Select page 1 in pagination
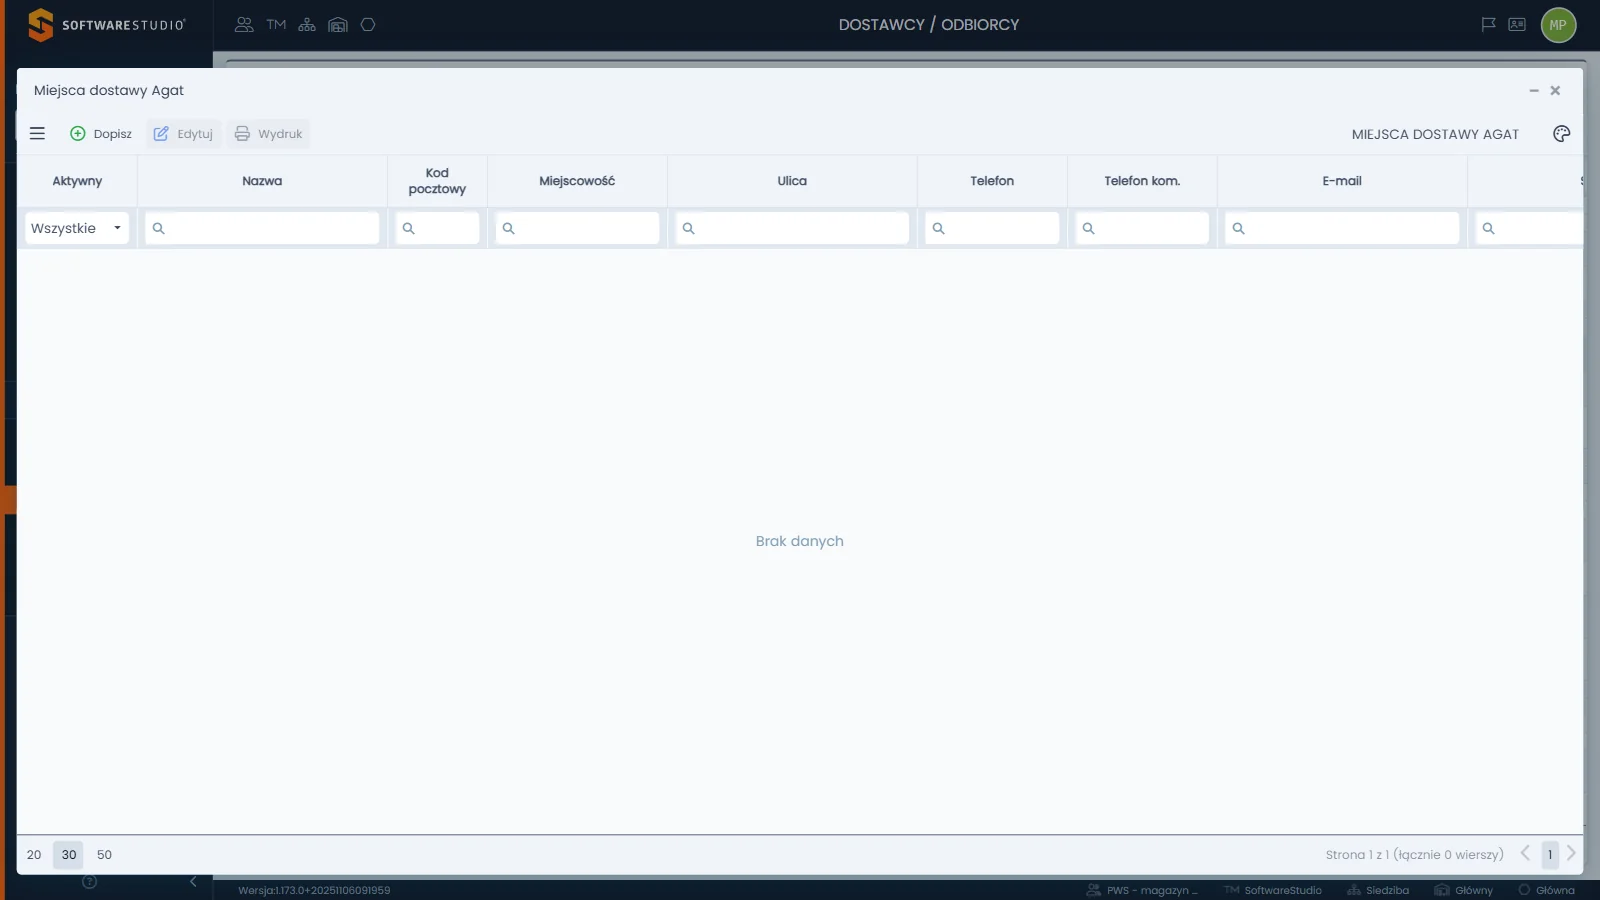 point(1550,855)
